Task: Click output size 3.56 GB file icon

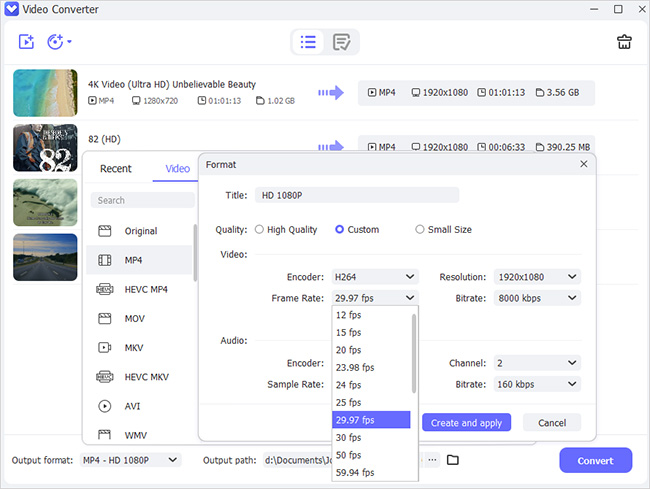Action: pos(540,92)
